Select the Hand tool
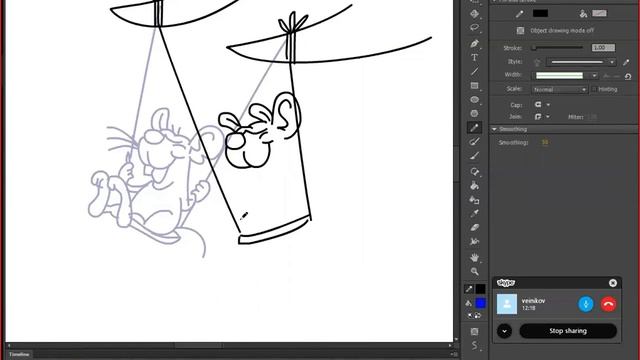Screen dimensions: 640x360 click(x=474, y=258)
